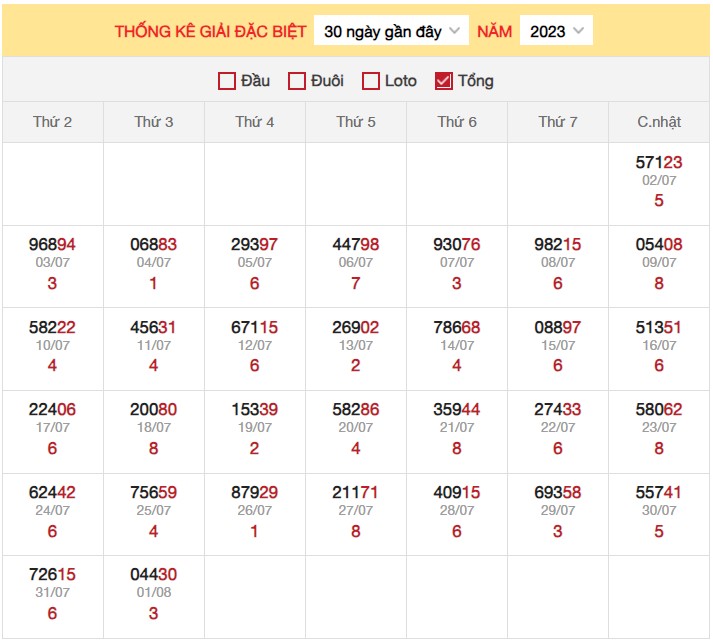Click result 58286 dated 20/07
The width and height of the screenshot is (713, 641).
pyautogui.click(x=356, y=410)
